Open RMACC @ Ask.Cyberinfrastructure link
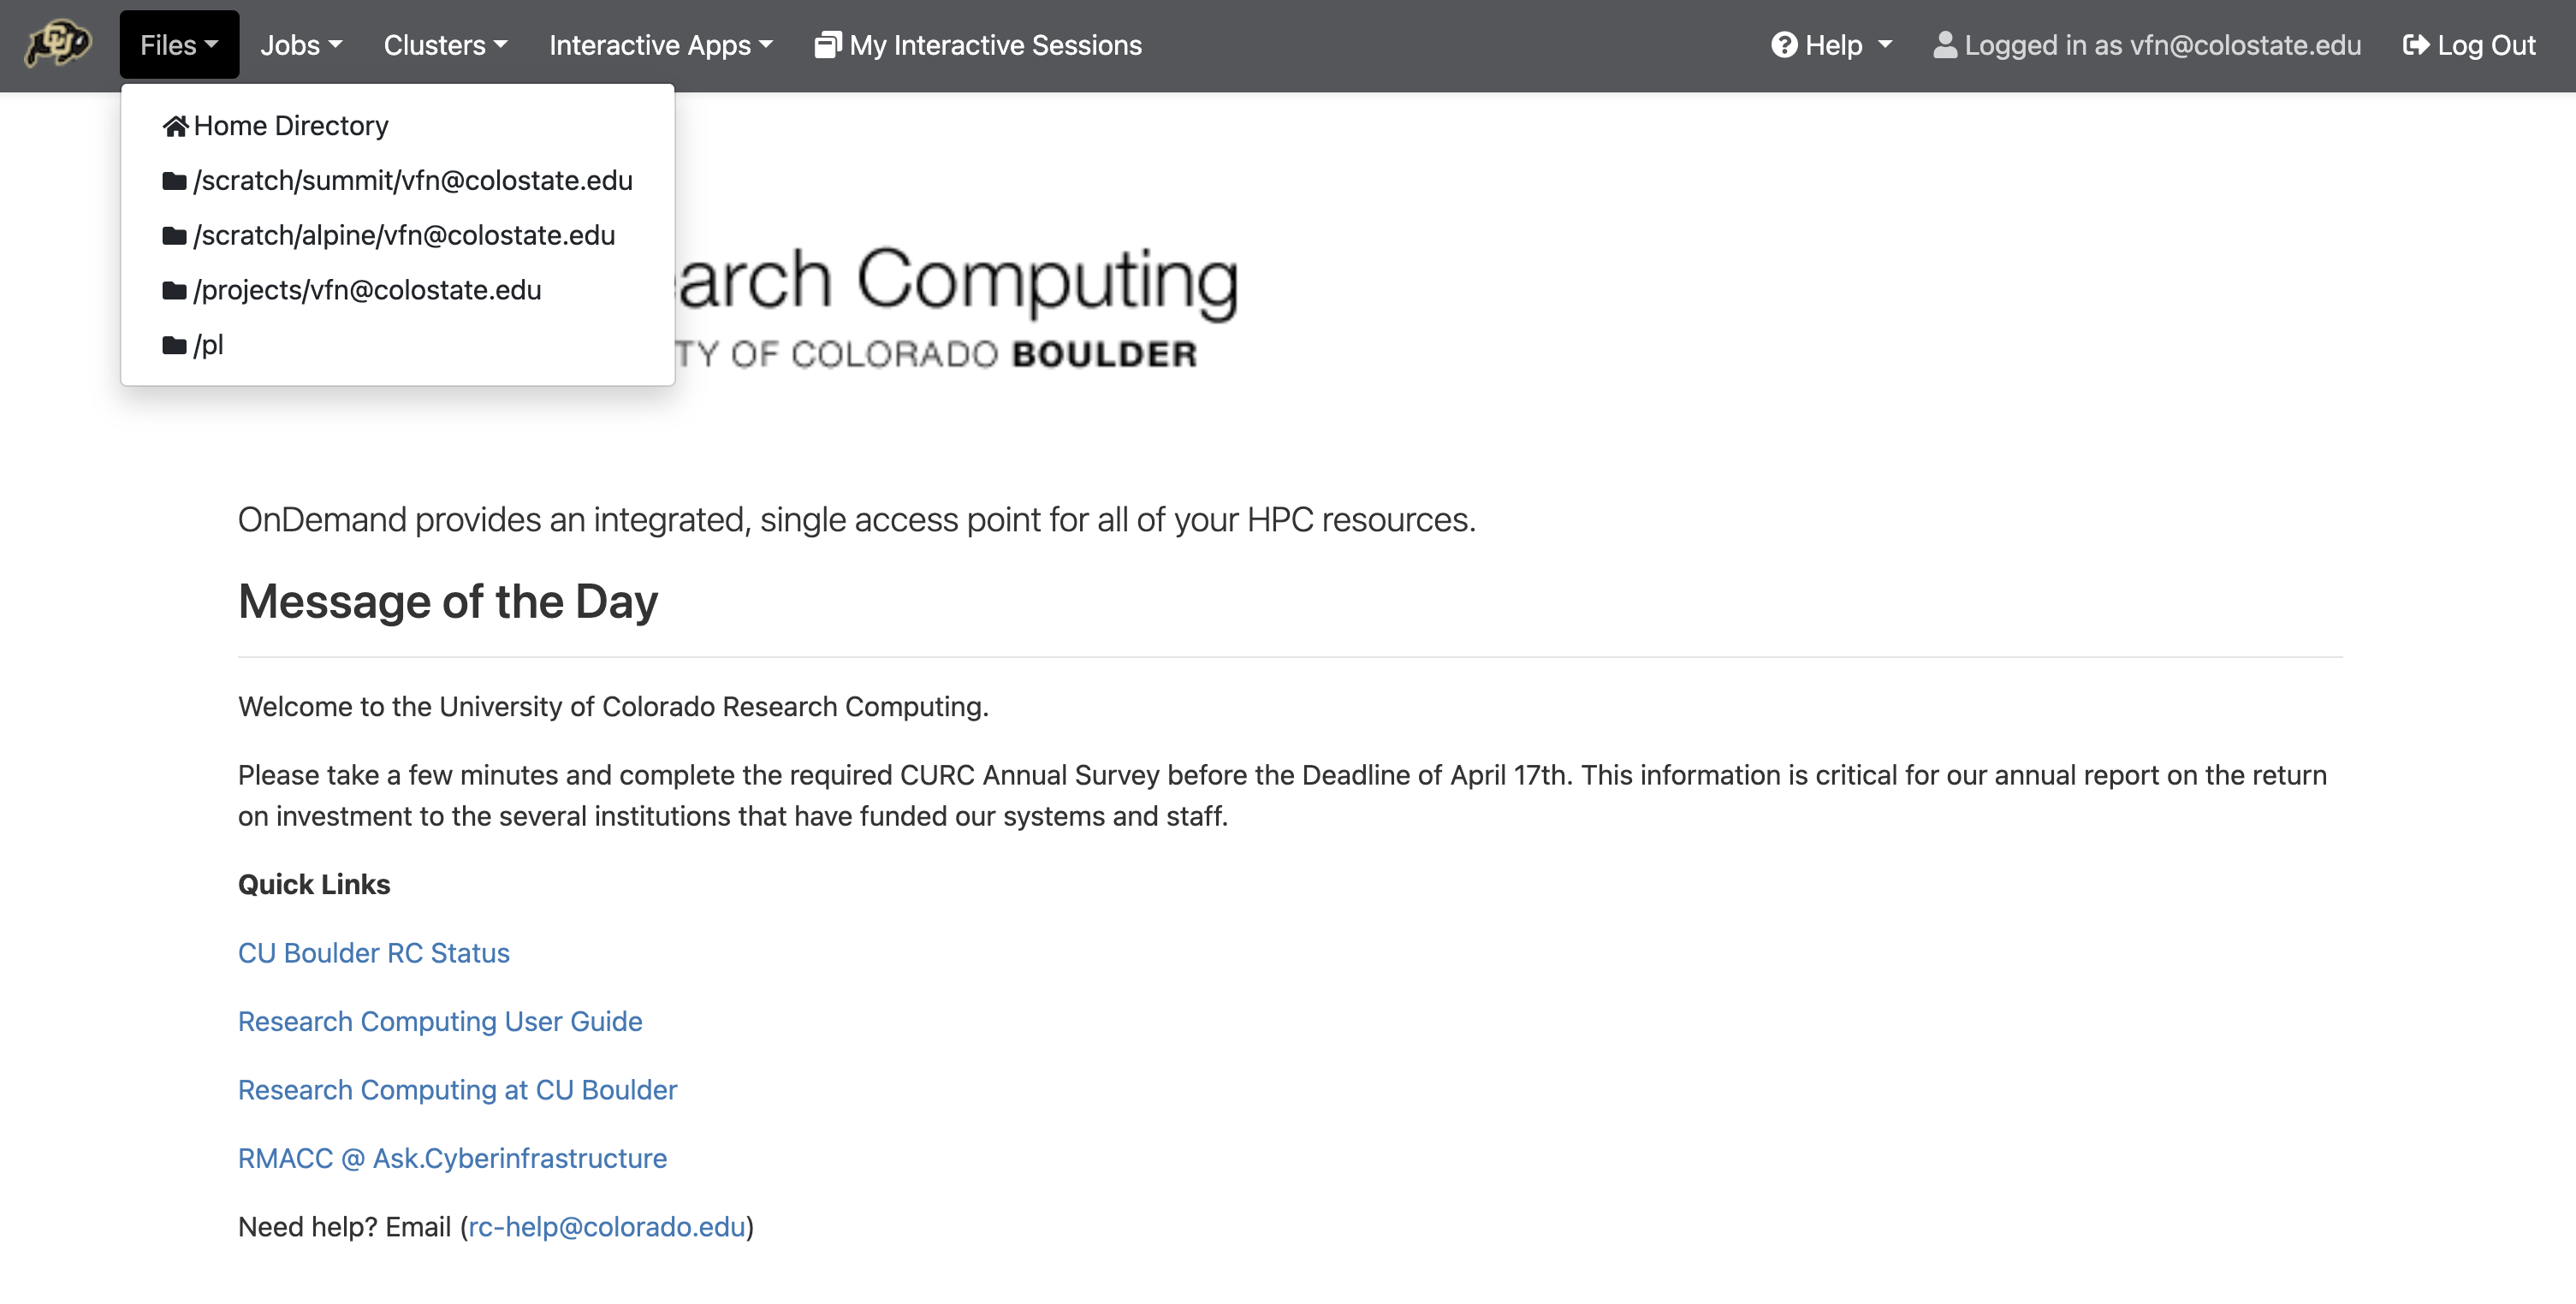This screenshot has width=2576, height=1304. point(452,1158)
